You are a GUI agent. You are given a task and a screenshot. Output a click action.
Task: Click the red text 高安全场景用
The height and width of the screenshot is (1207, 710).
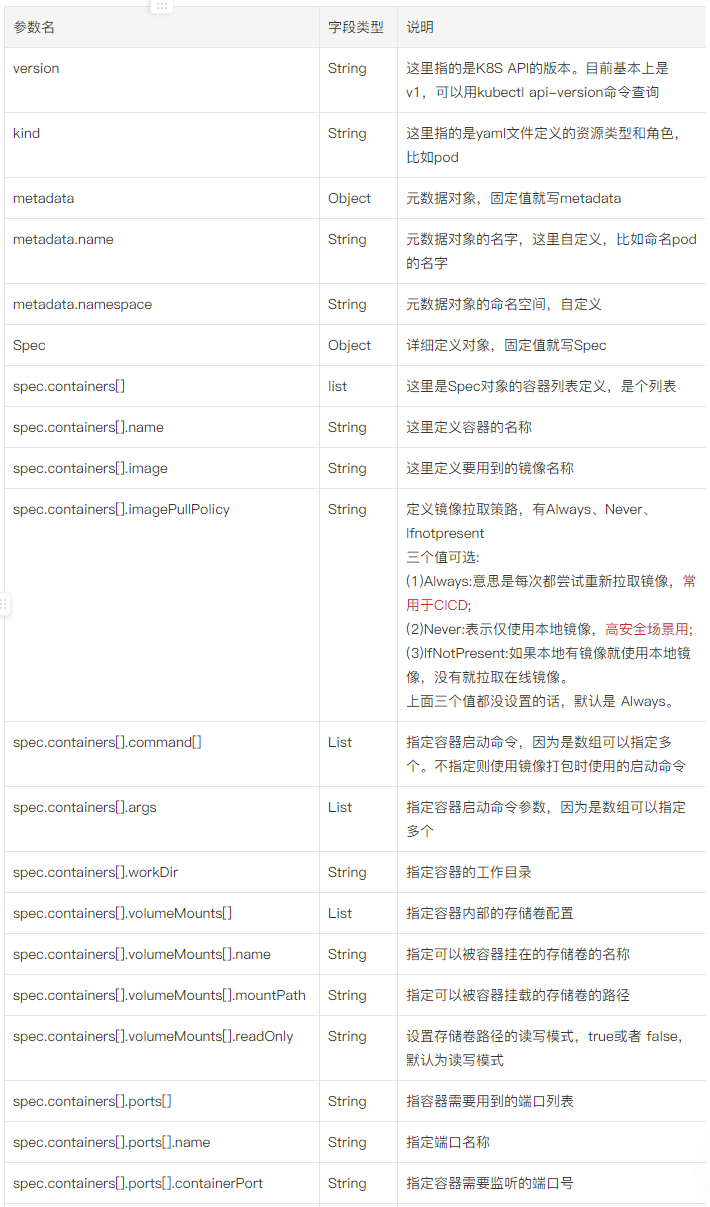point(647,629)
